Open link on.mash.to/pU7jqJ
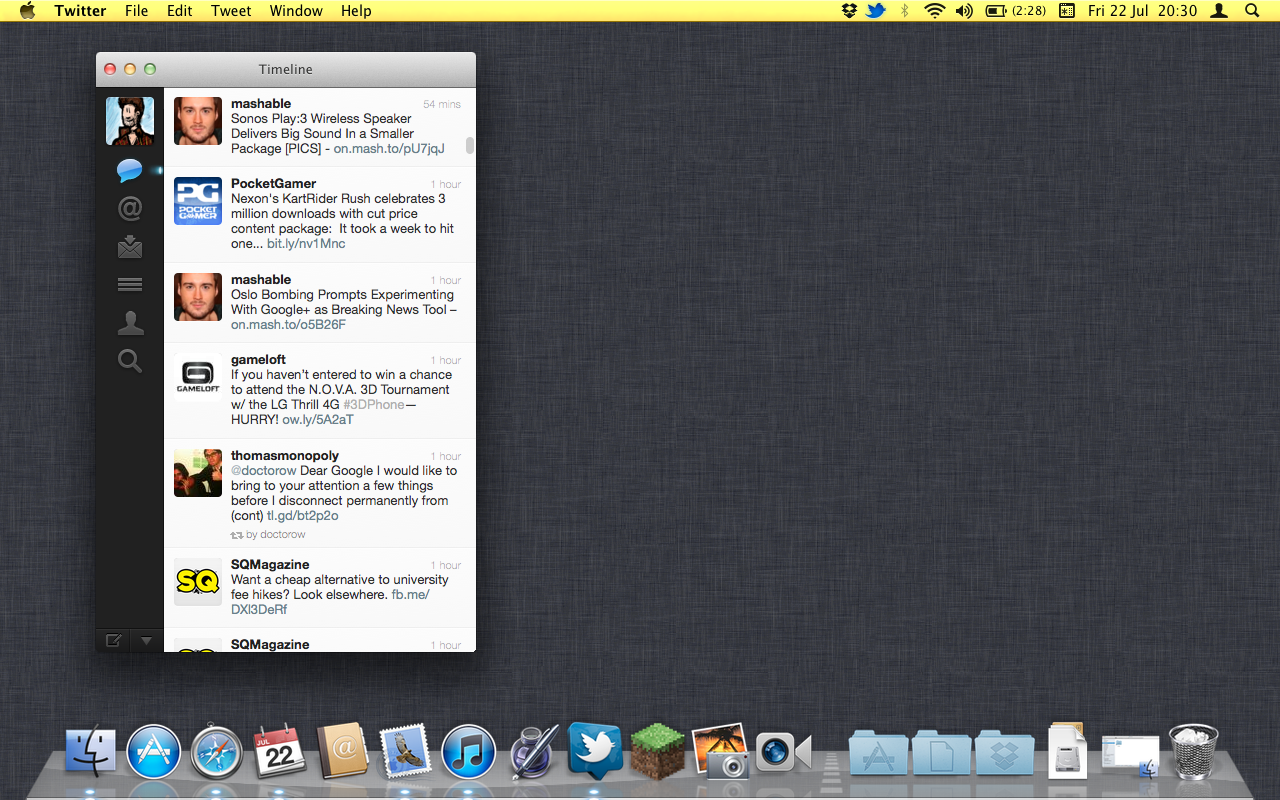The image size is (1280, 800). pyautogui.click(x=389, y=149)
